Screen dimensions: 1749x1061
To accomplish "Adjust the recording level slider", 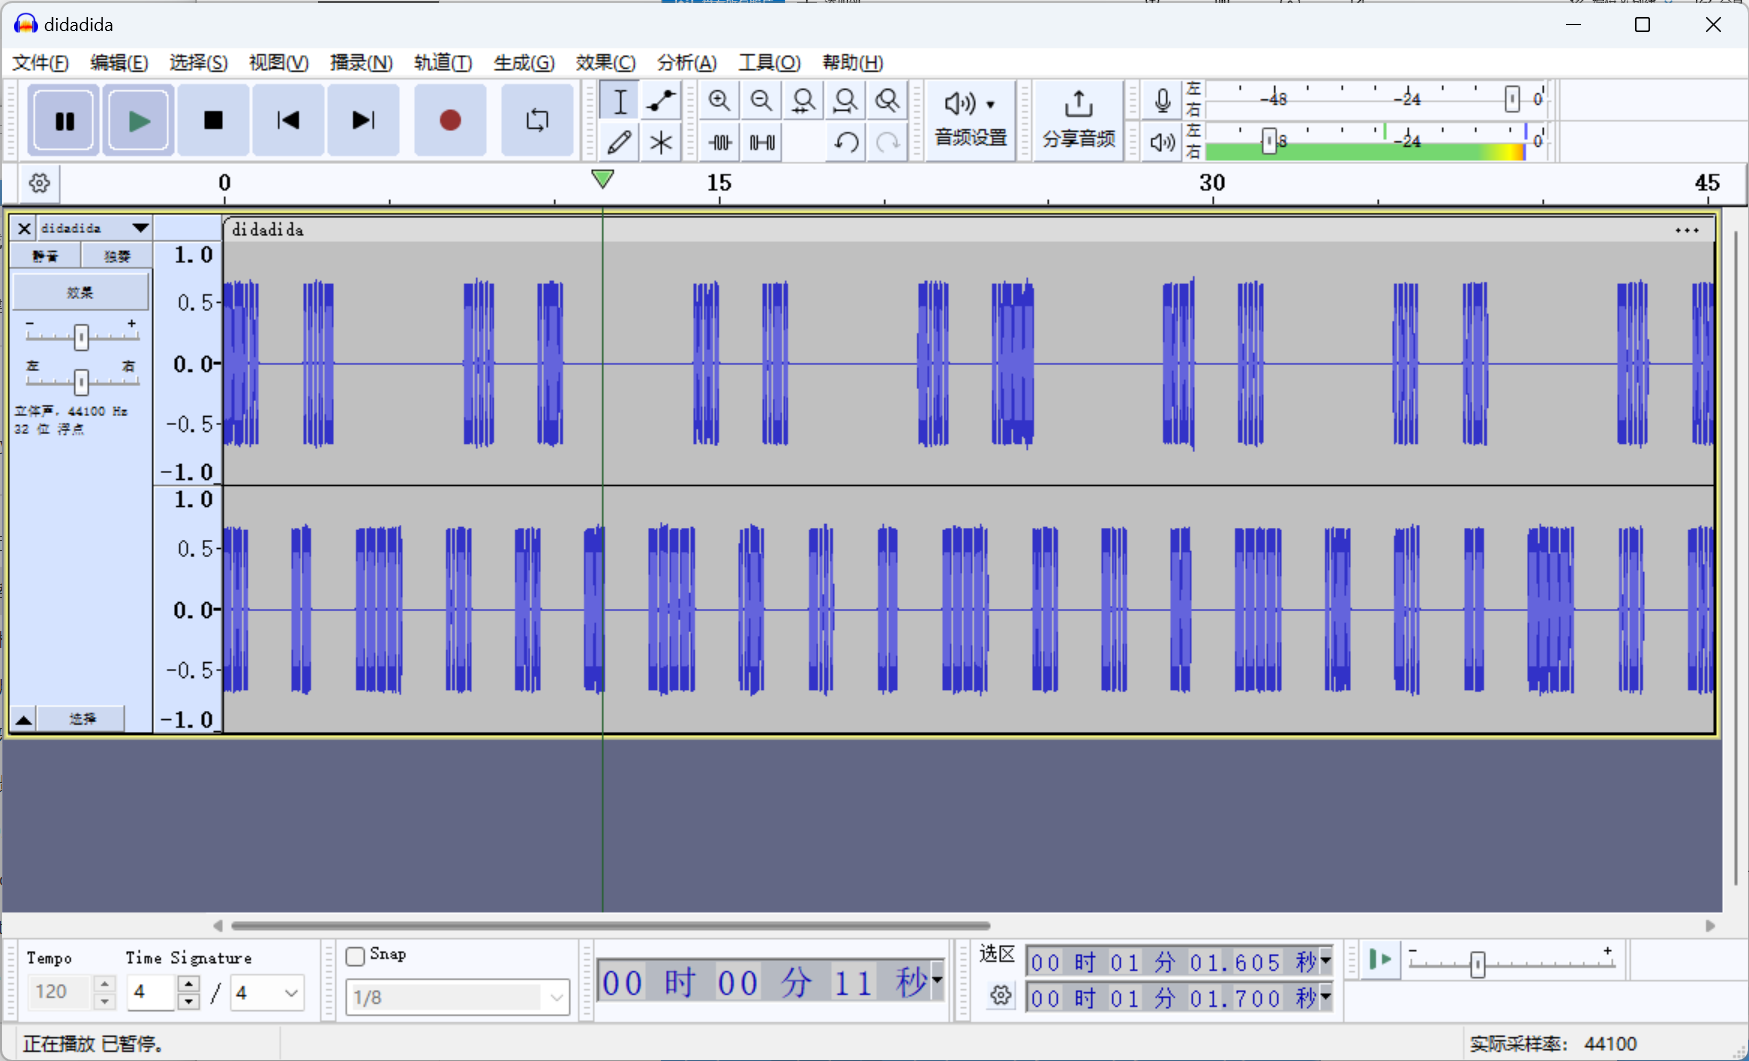I will pyautogui.click(x=1512, y=99).
